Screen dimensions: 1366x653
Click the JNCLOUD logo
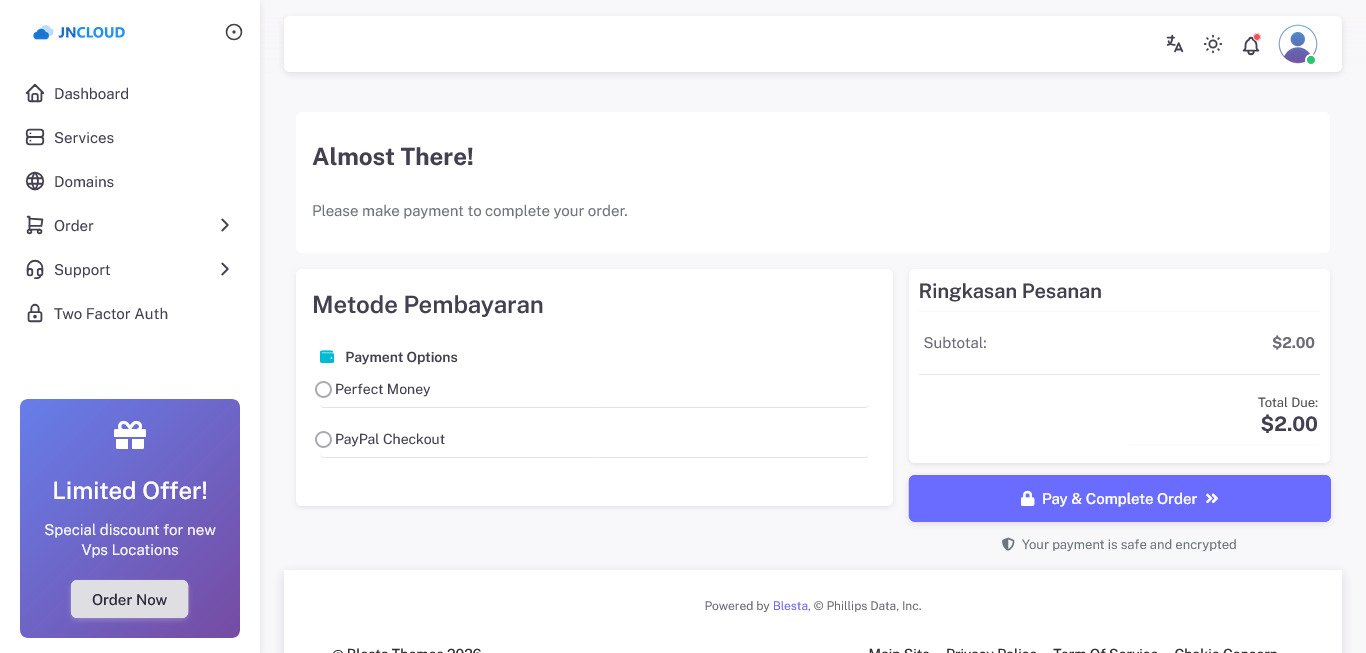click(79, 32)
